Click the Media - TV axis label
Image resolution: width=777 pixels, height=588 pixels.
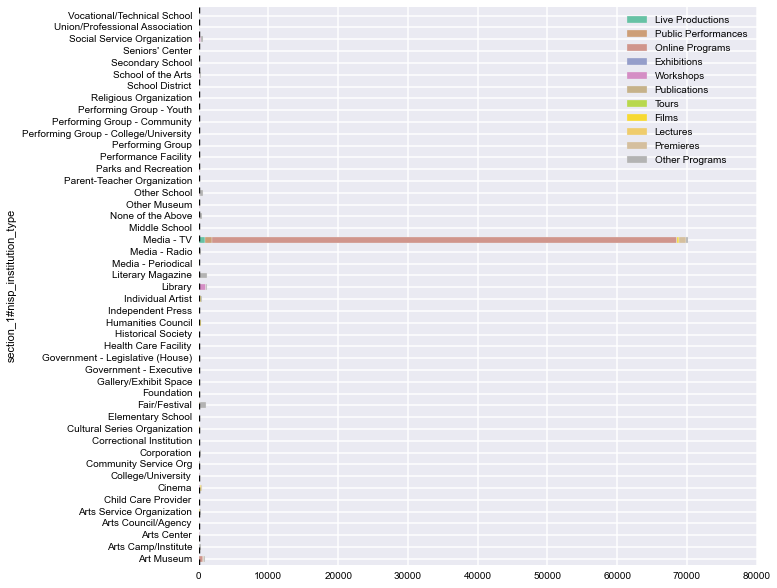tap(167, 240)
